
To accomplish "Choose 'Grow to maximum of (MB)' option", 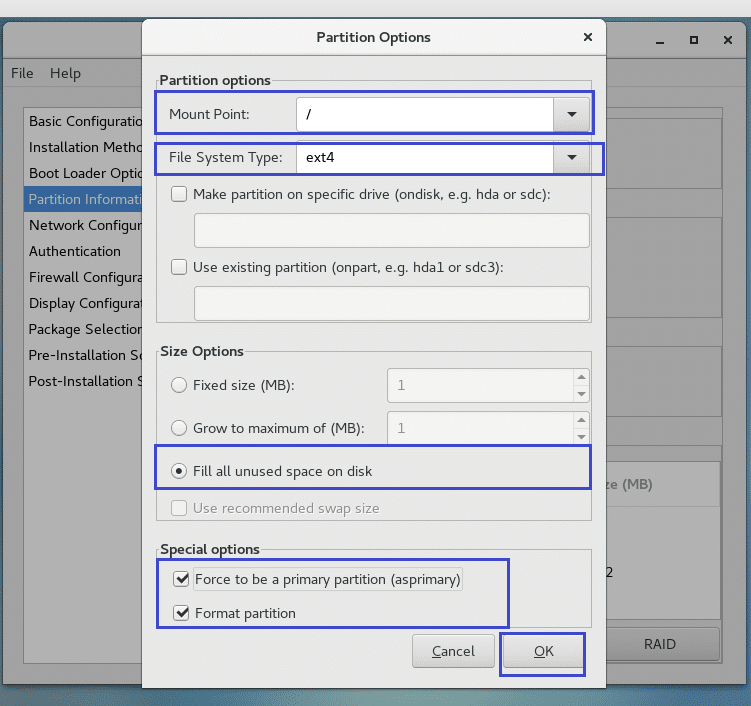I will click(x=180, y=428).
